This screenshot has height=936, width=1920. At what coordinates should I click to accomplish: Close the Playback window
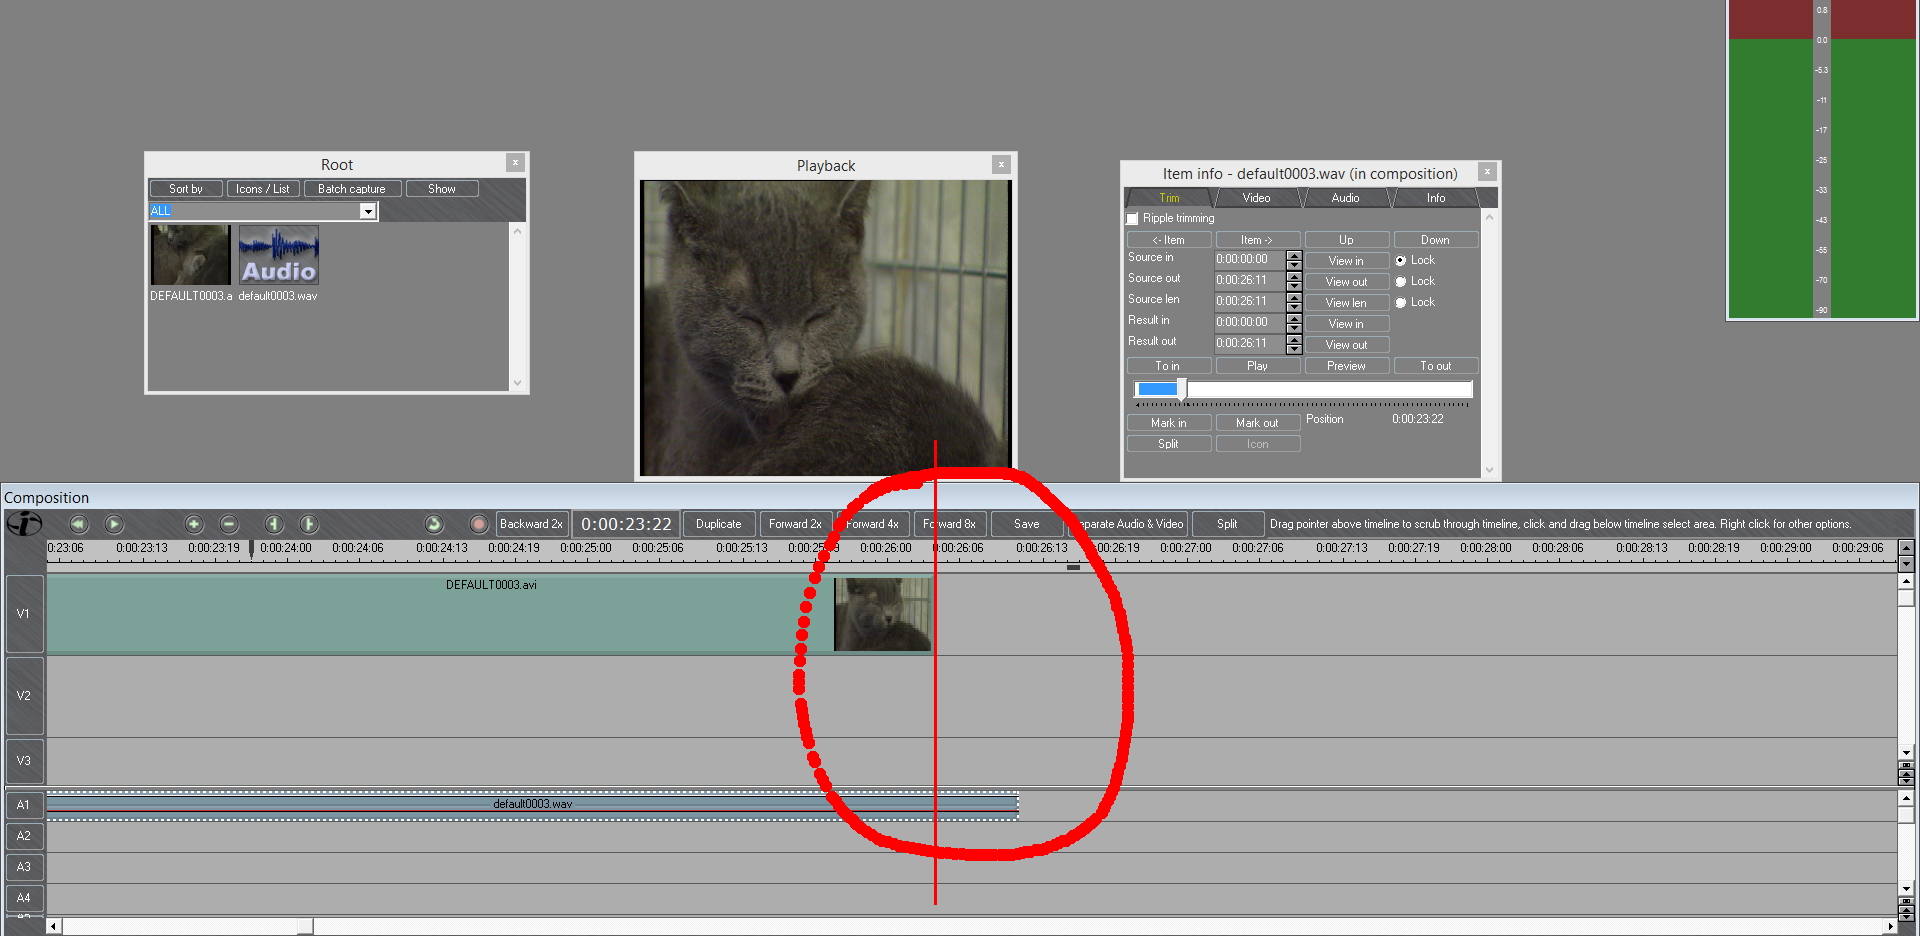(1001, 165)
